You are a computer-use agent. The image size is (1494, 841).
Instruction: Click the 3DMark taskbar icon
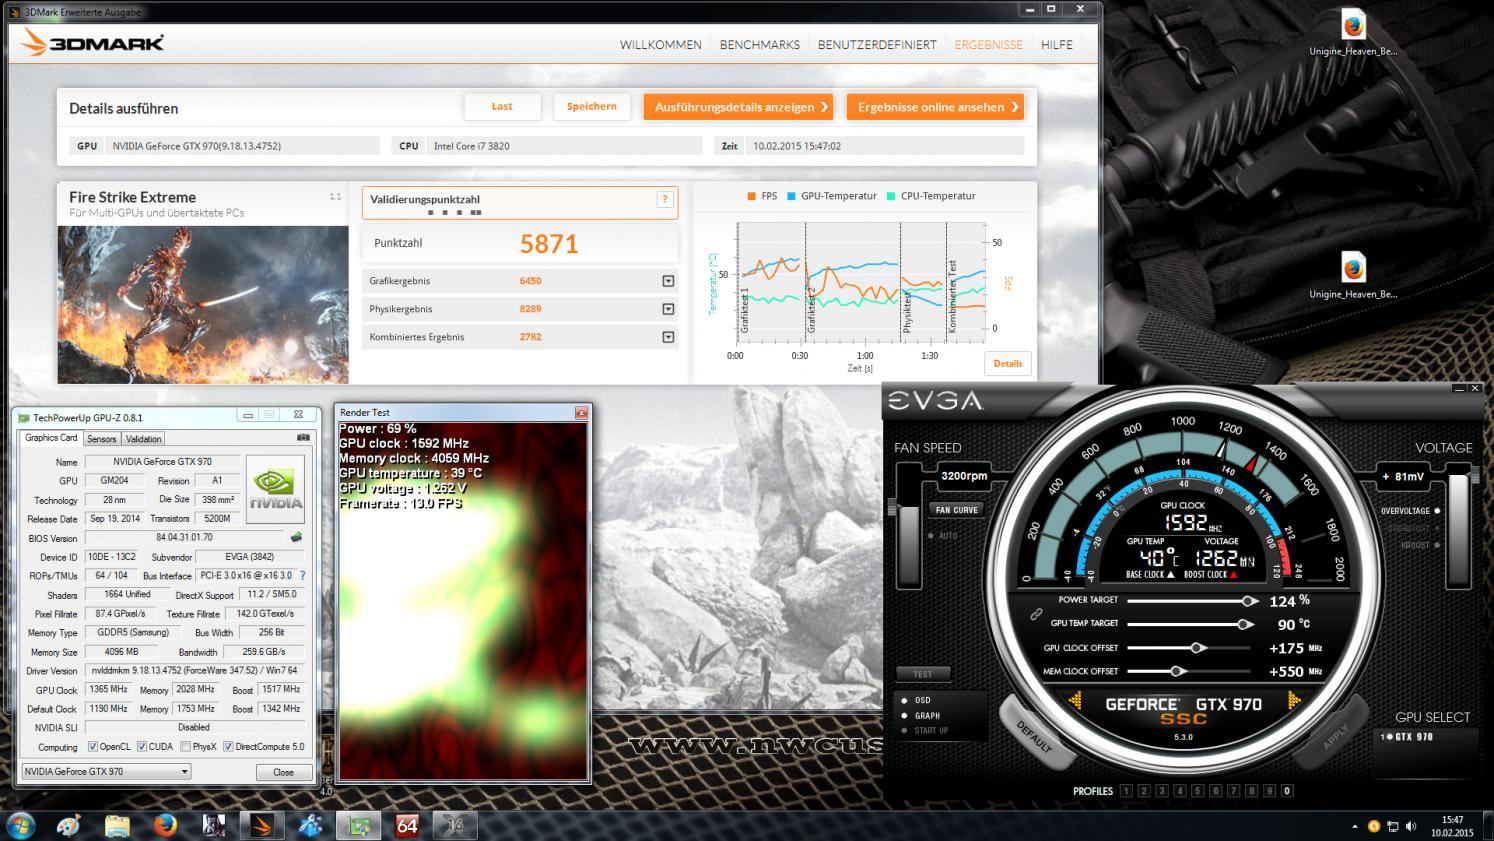pyautogui.click(x=262, y=825)
